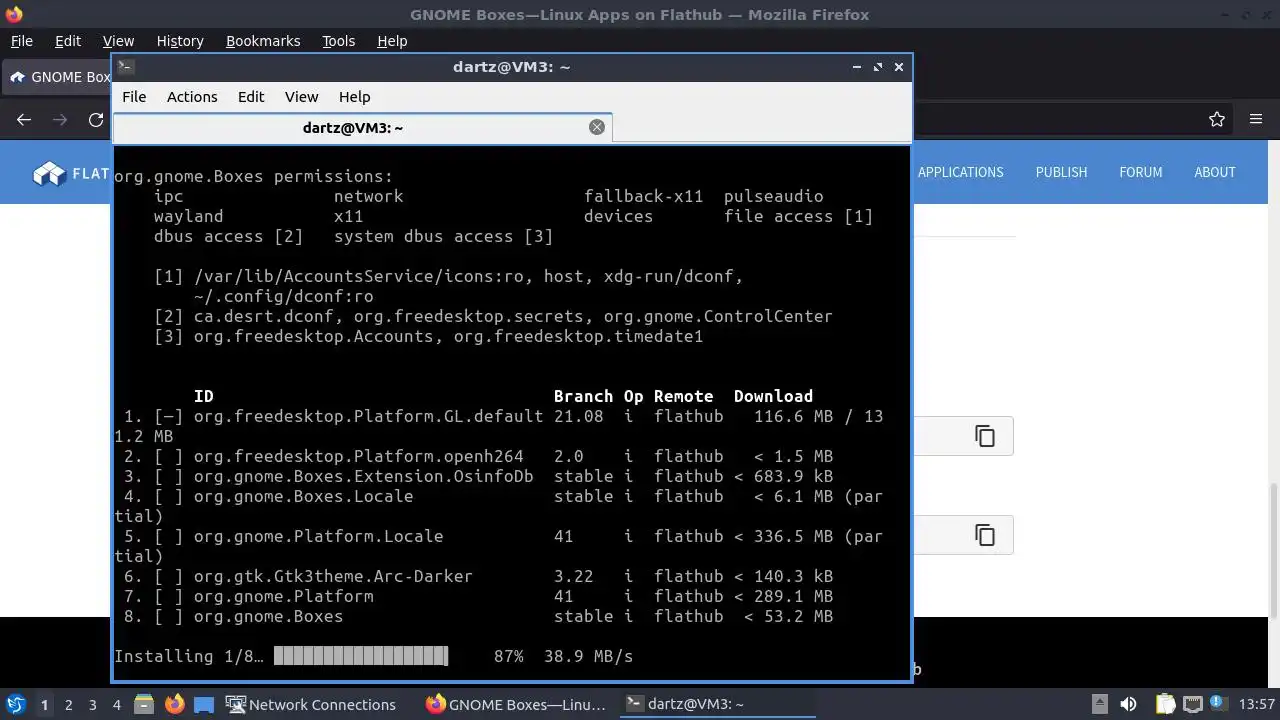Screen dimensions: 1280x720
Task: Open Firefox View menu
Action: [118, 41]
